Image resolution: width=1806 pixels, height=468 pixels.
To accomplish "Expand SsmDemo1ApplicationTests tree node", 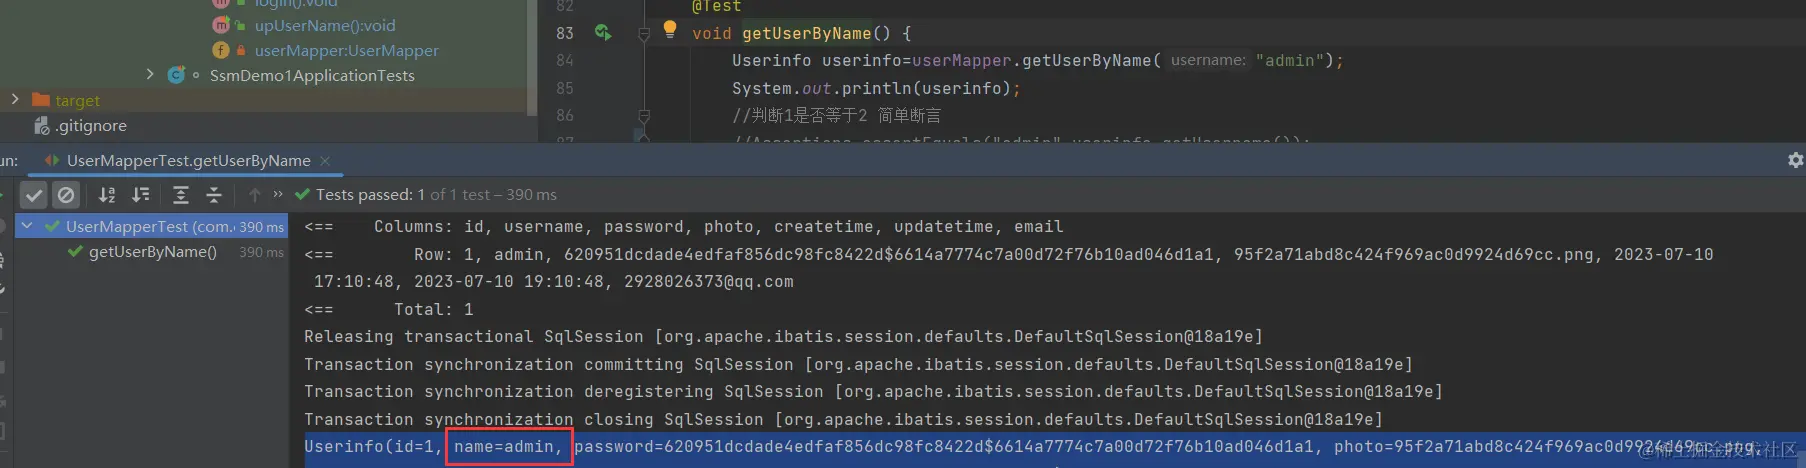I will pyautogui.click(x=150, y=74).
